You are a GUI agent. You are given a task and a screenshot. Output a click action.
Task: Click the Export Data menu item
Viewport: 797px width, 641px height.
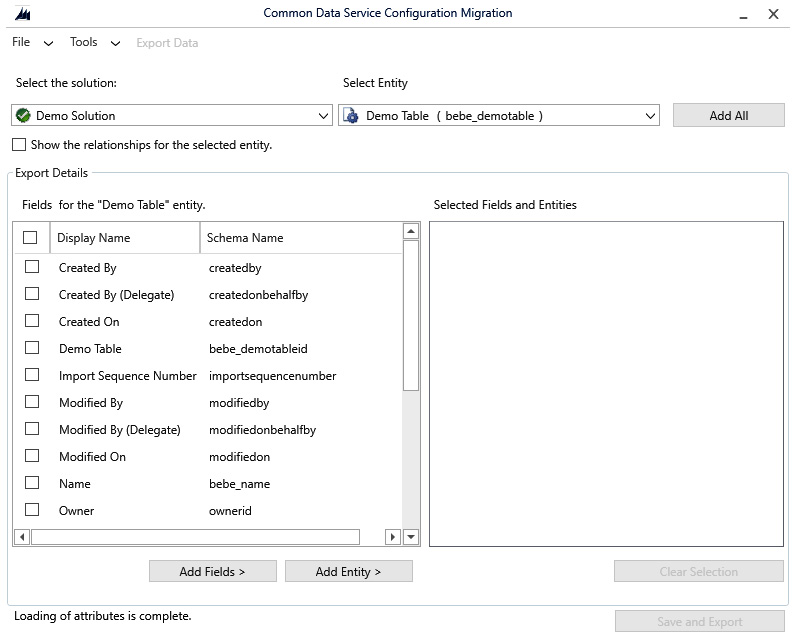click(x=167, y=43)
